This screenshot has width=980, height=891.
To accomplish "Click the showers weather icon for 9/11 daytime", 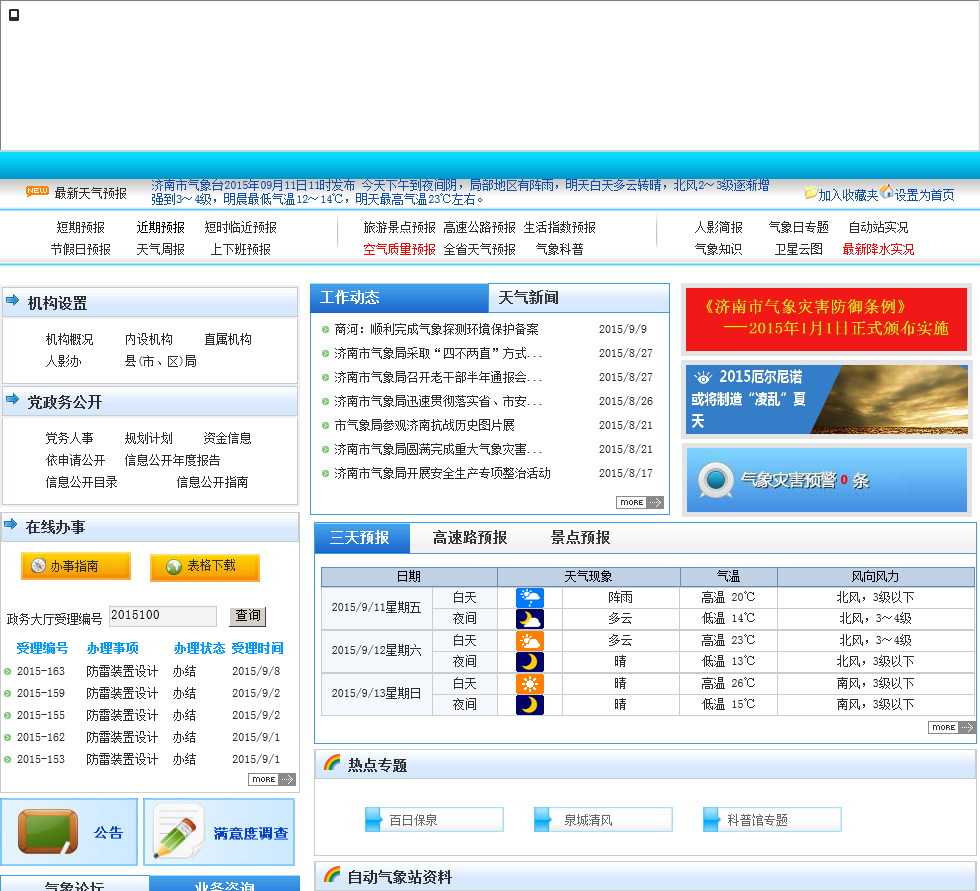I will tap(529, 598).
